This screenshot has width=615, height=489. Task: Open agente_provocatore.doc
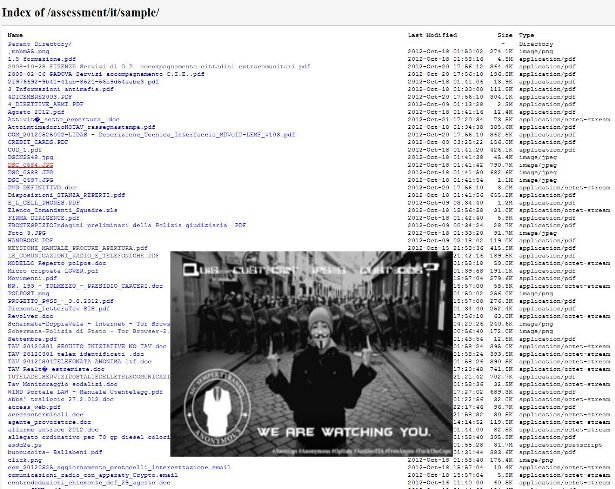pyautogui.click(x=49, y=422)
